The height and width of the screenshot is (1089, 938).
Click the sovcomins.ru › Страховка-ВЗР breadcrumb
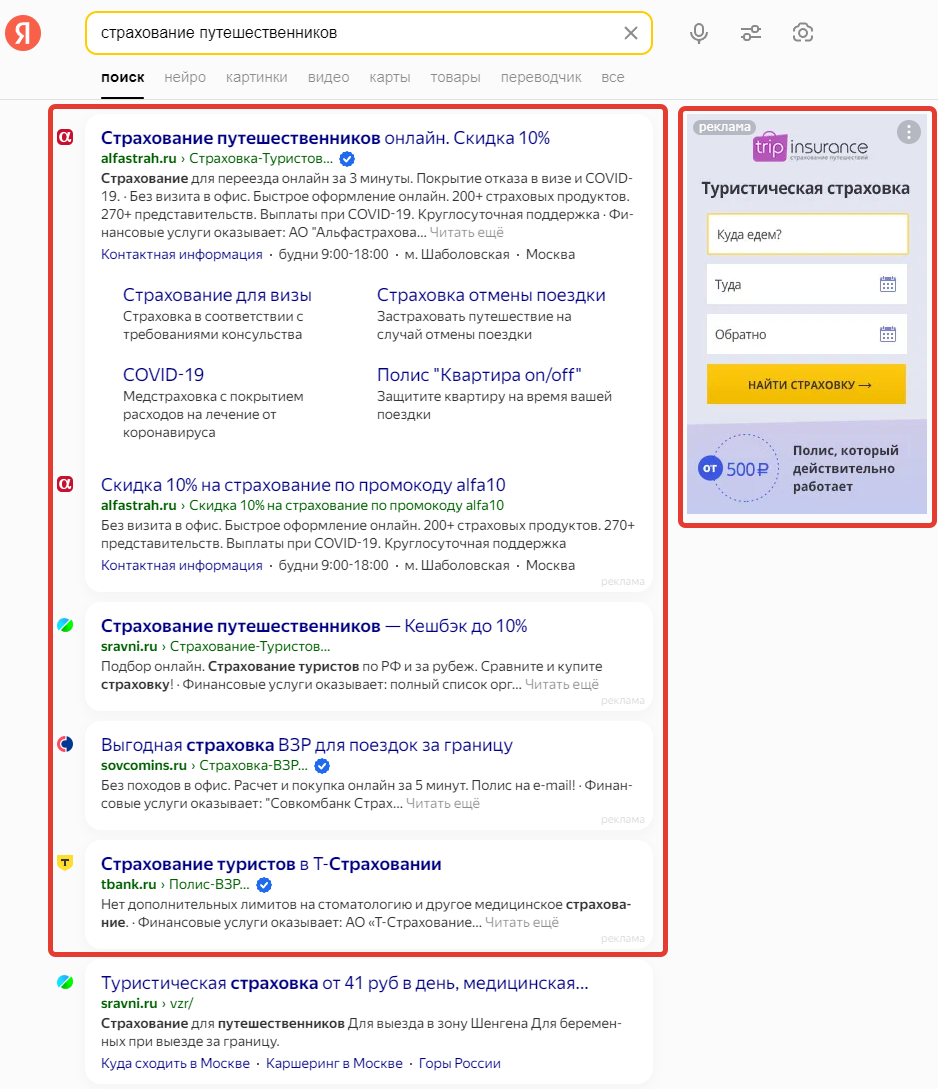pos(204,765)
